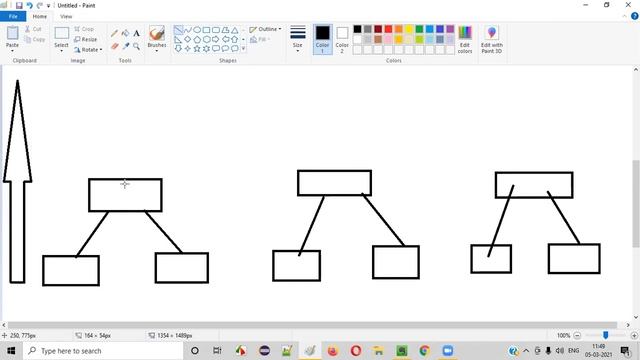This screenshot has width=640, height=360.
Task: Open Task View in taskbar
Action: (x=217, y=351)
